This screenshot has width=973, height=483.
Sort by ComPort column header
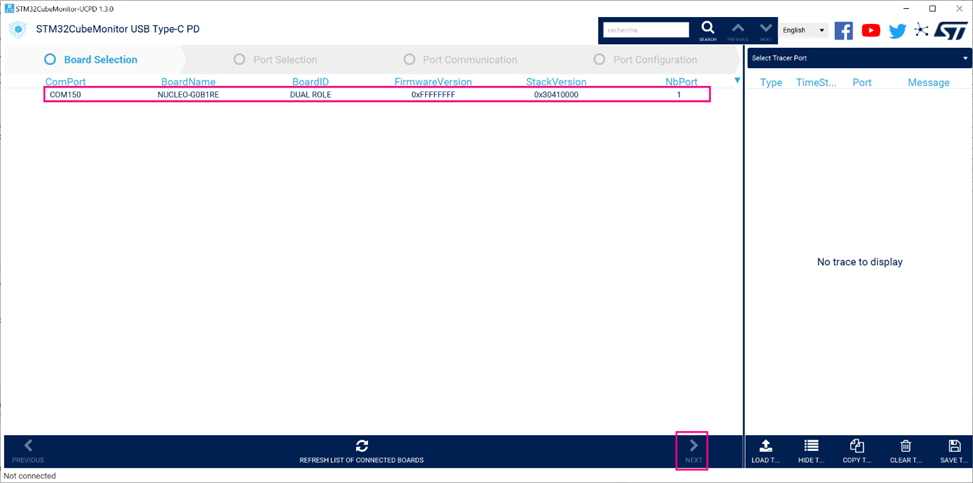[x=66, y=82]
